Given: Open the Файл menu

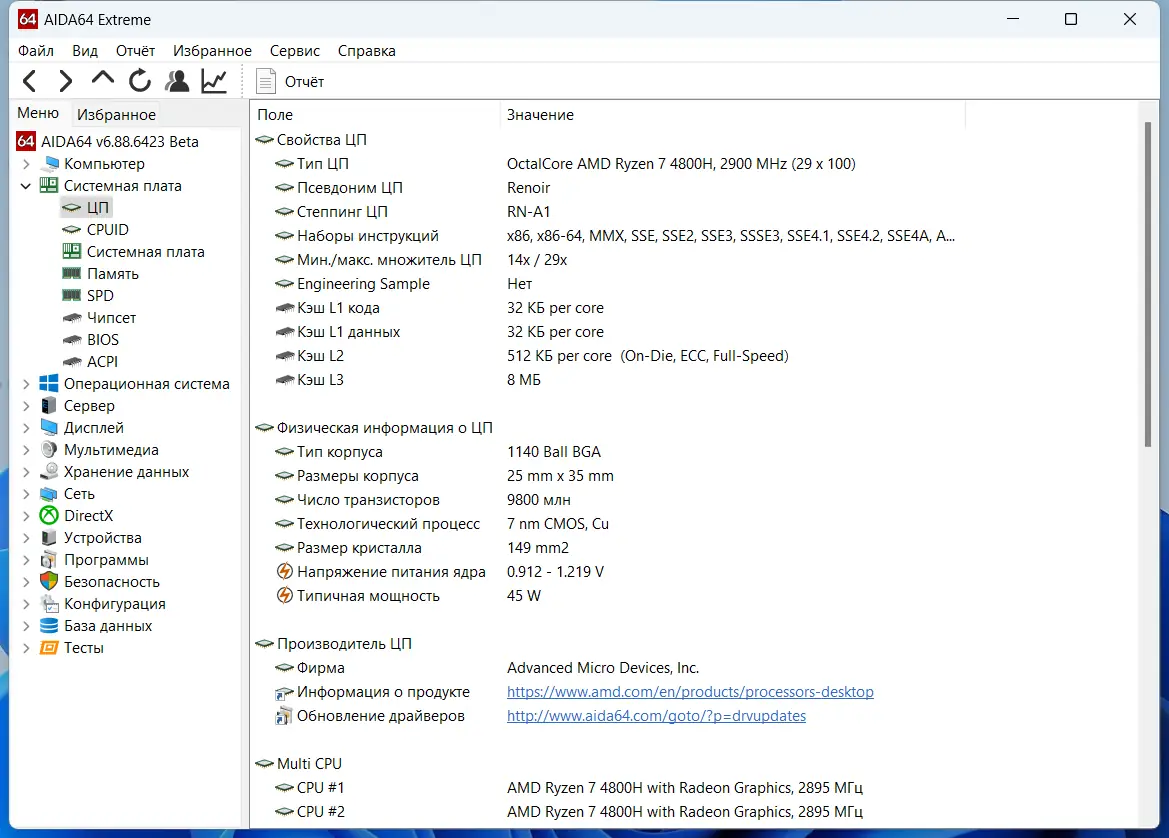Looking at the screenshot, I should [36, 51].
